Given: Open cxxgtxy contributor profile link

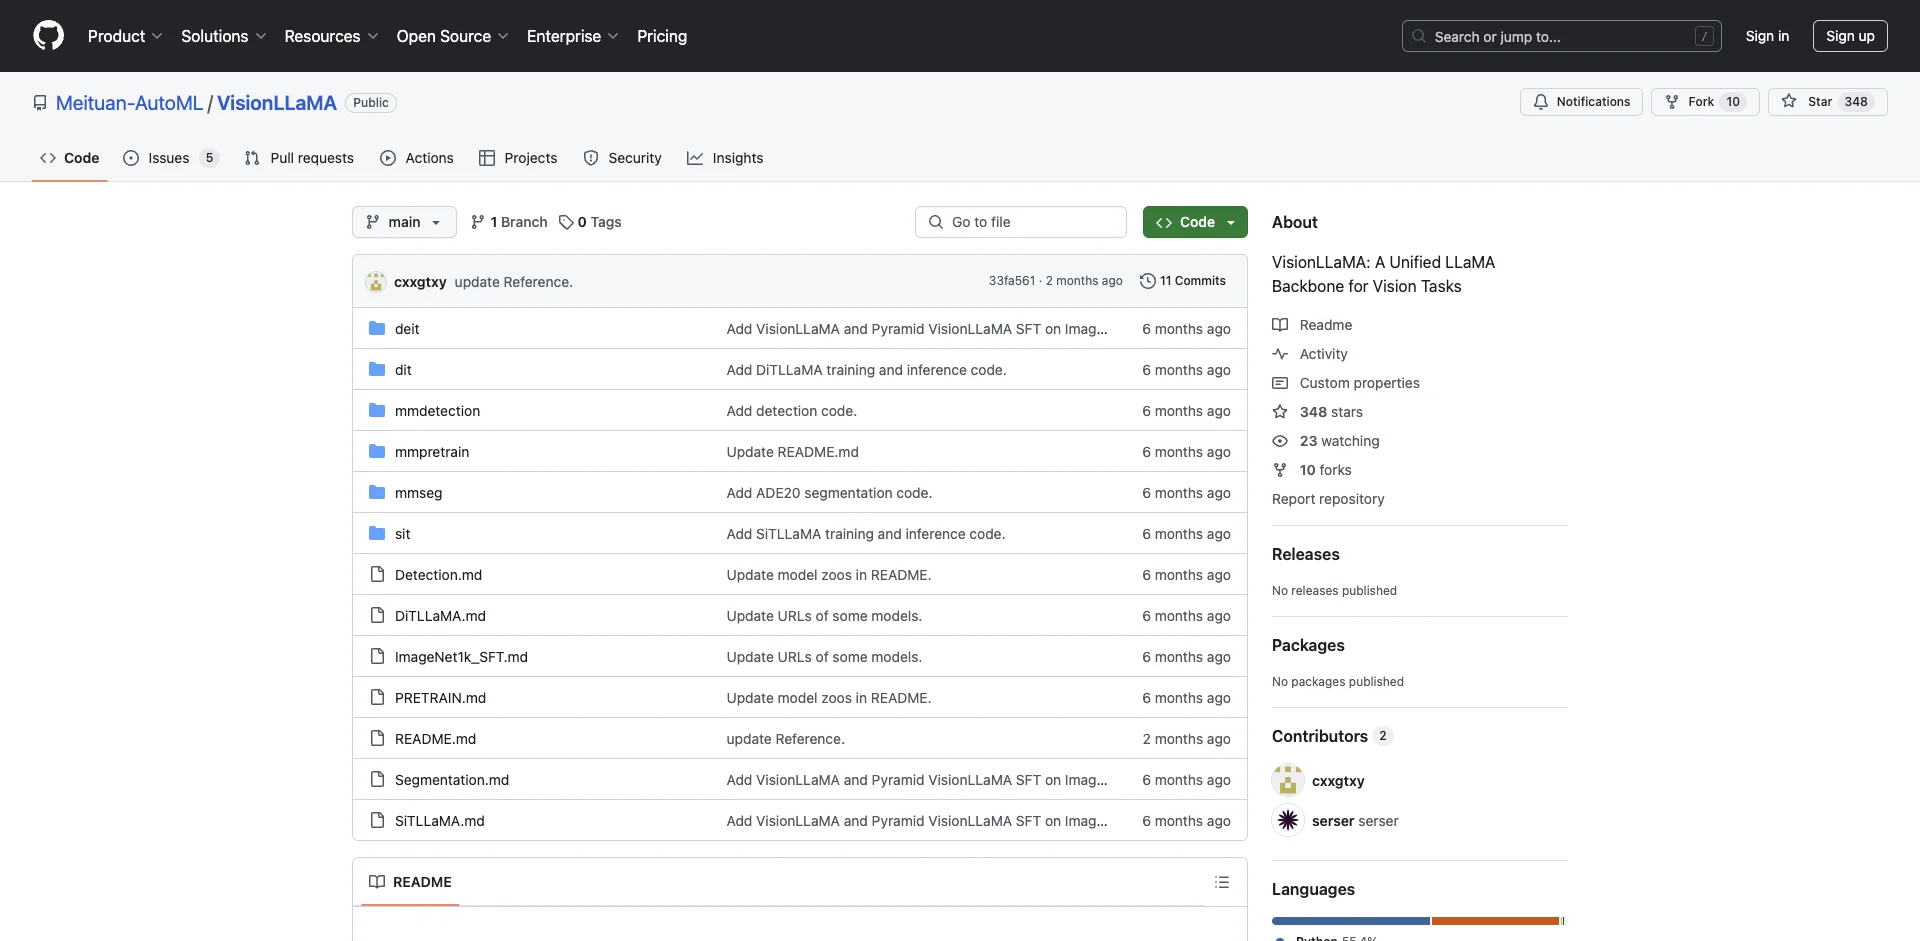Looking at the screenshot, I should [x=1338, y=781].
